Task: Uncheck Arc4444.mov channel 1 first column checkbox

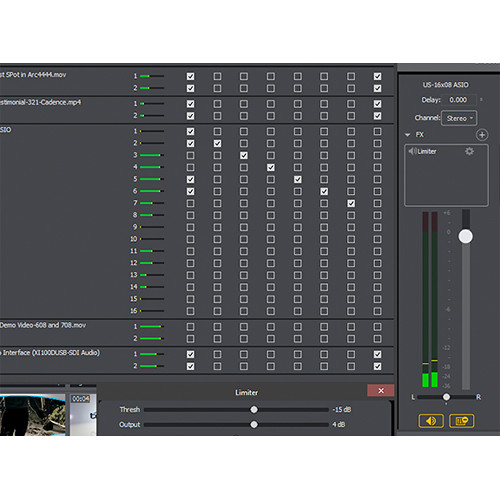Action: 190,76
